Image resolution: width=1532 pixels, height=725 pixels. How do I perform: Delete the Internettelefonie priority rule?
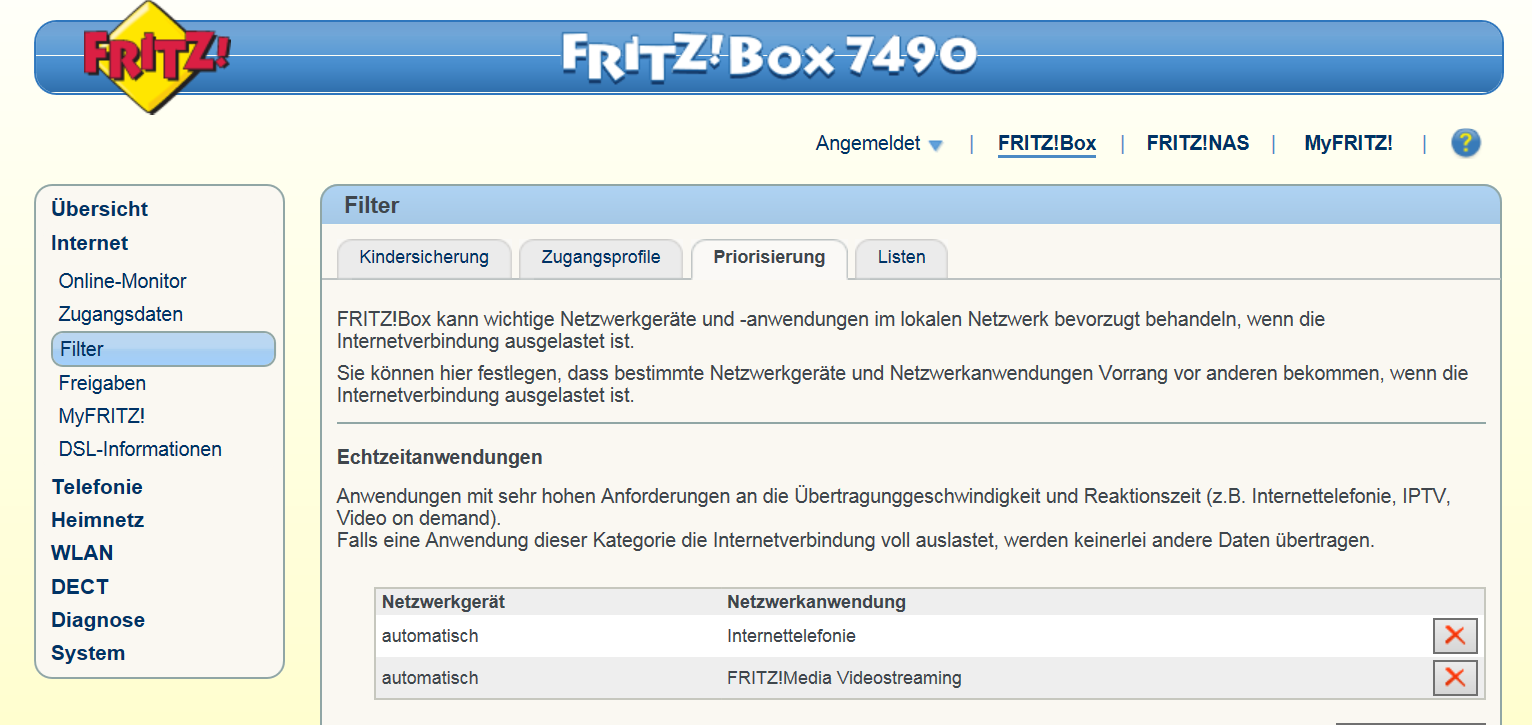point(1455,636)
